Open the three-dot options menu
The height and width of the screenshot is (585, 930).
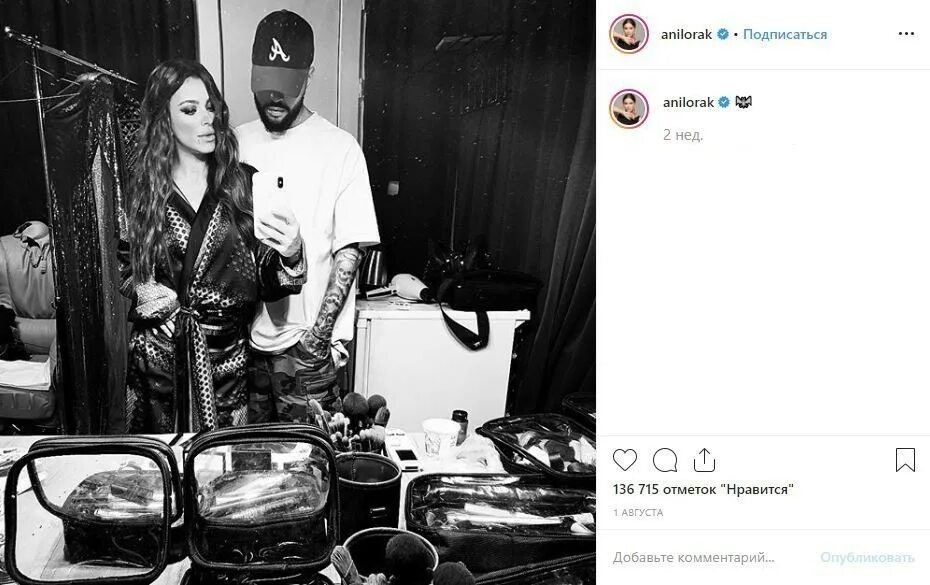point(906,34)
